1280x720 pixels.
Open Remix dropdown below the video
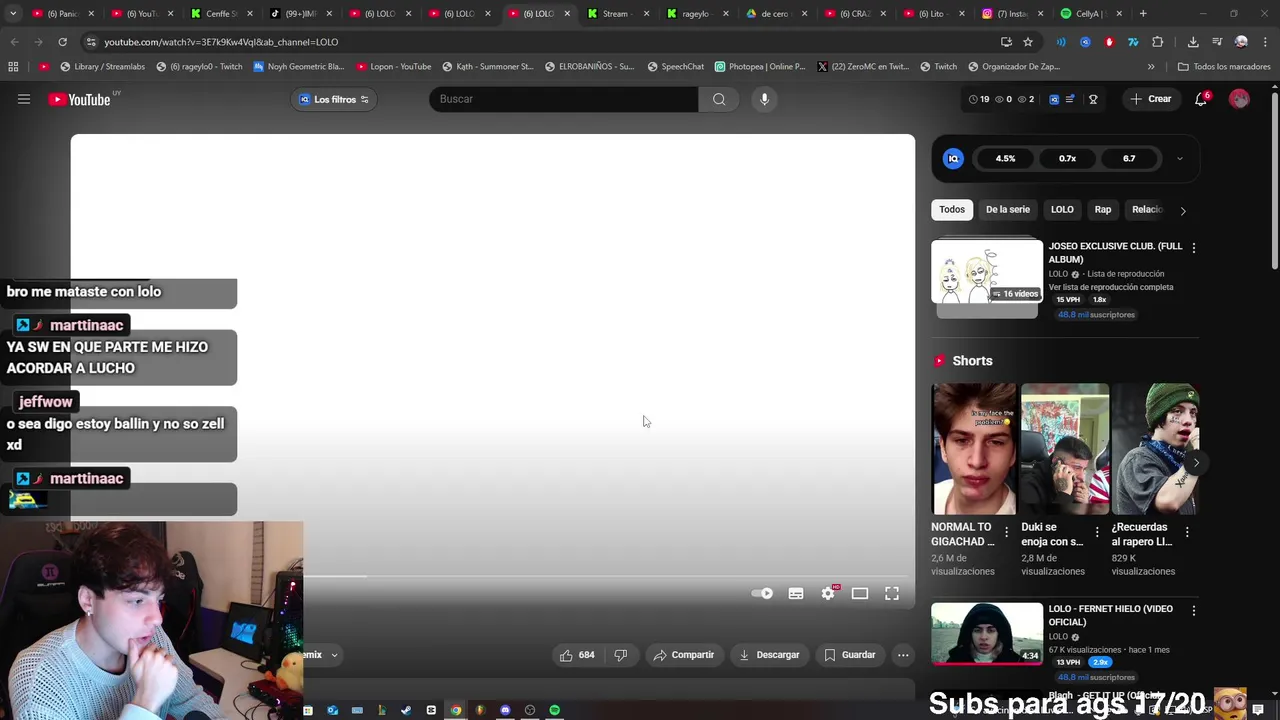tap(320, 655)
